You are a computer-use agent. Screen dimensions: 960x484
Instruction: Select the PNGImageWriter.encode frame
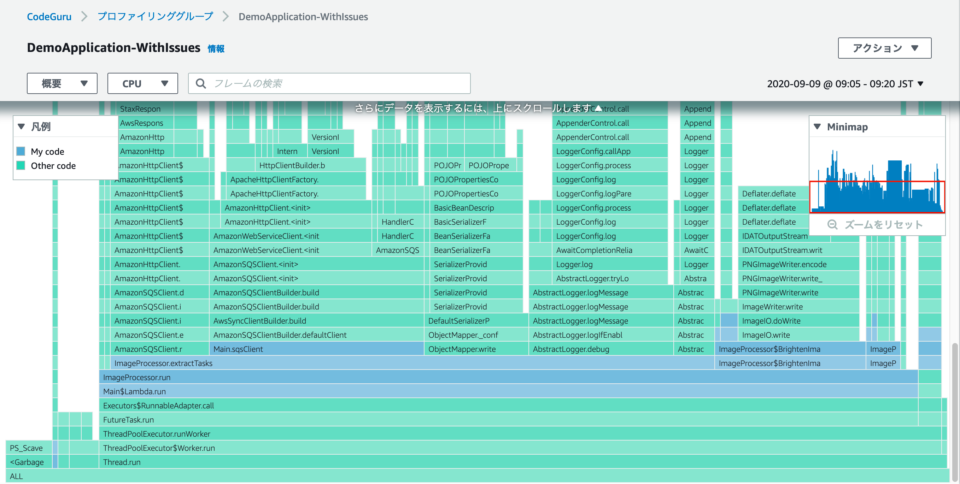point(801,264)
